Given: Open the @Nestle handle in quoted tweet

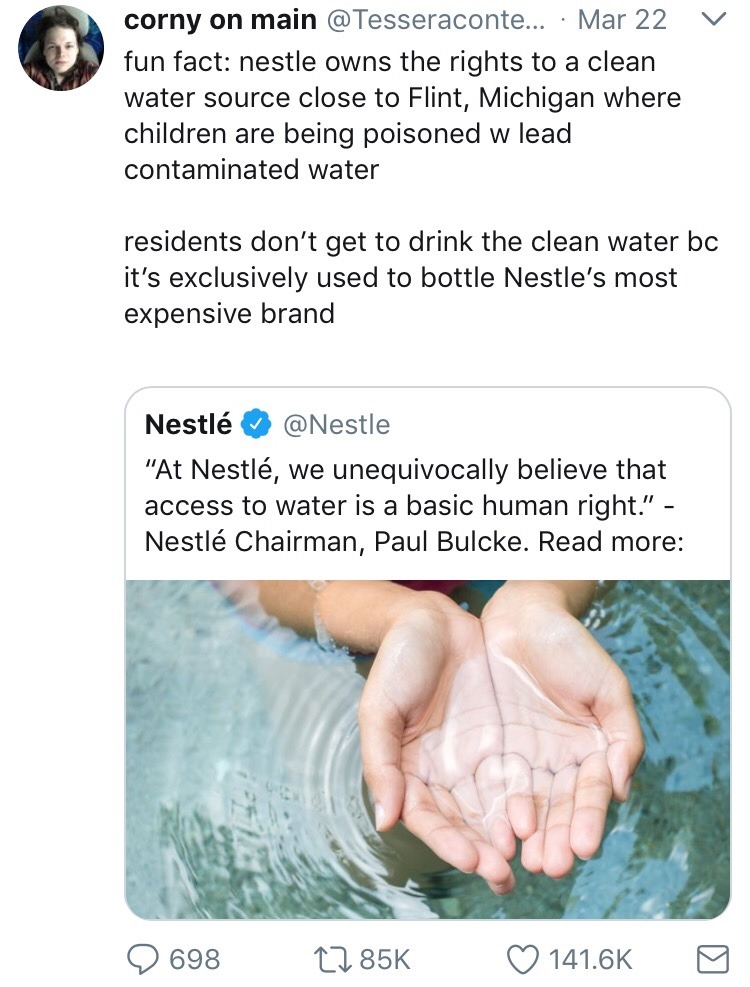Looking at the screenshot, I should click(337, 424).
